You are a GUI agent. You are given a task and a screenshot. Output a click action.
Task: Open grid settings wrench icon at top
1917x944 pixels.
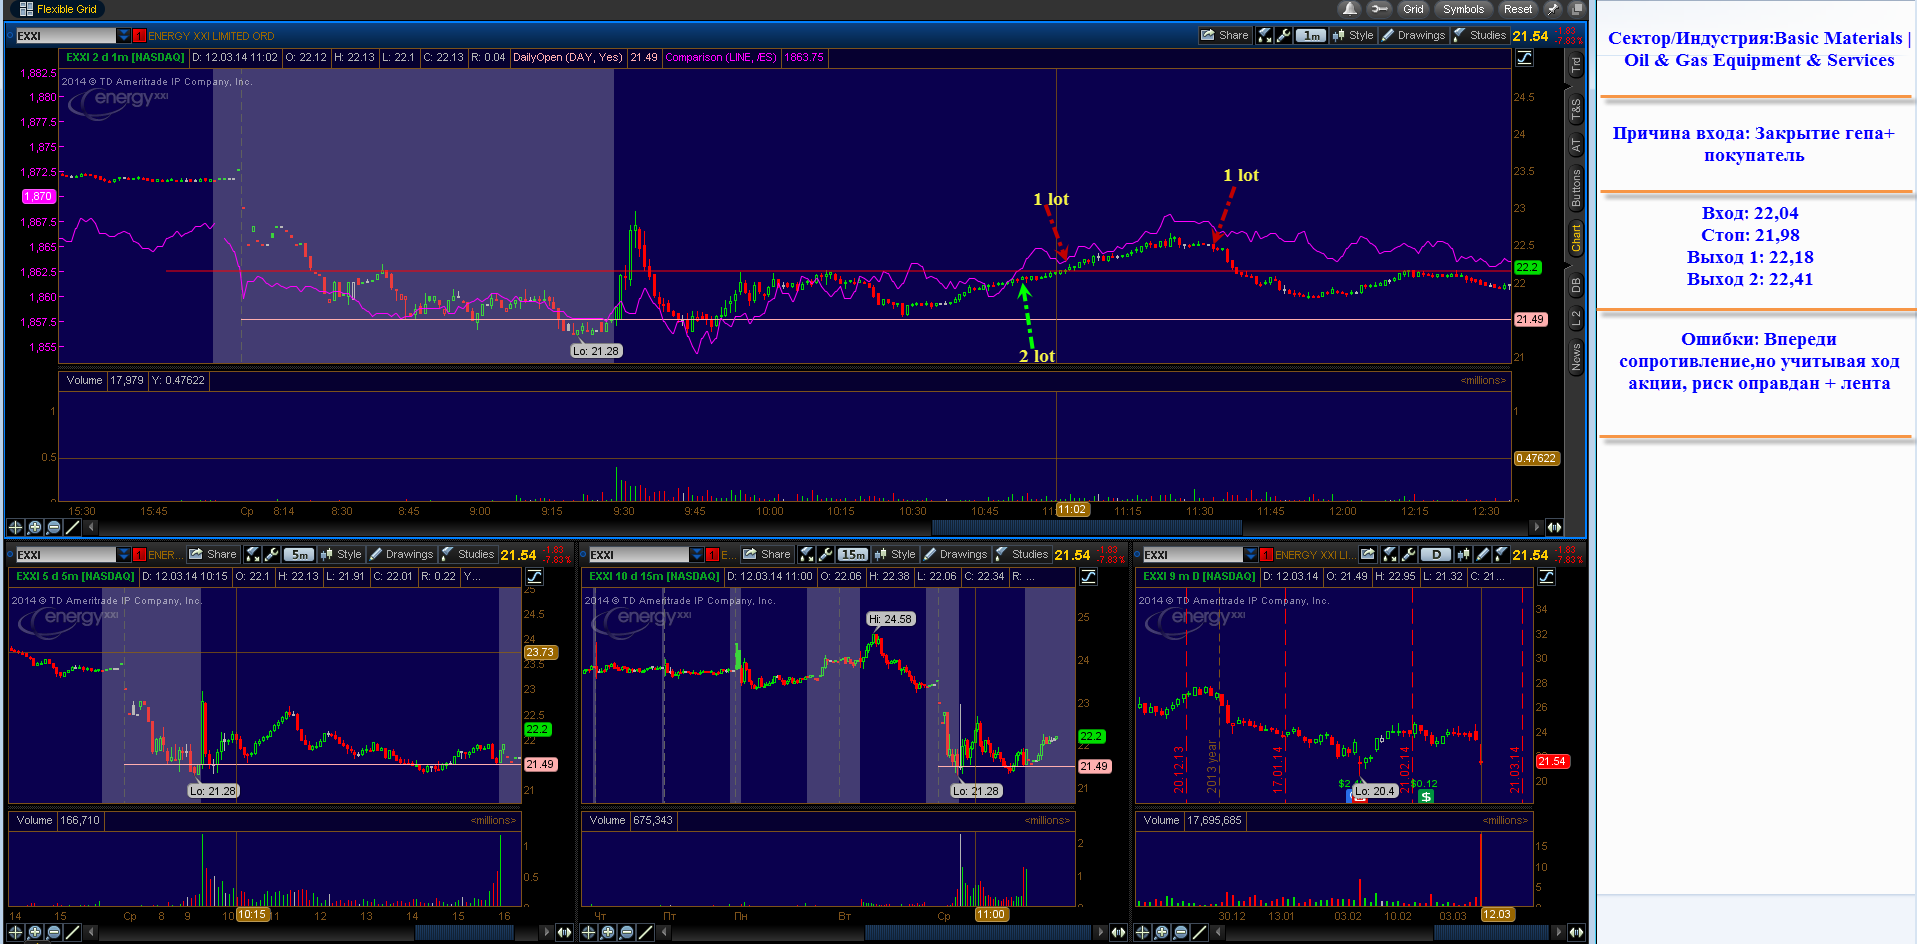coord(1379,9)
